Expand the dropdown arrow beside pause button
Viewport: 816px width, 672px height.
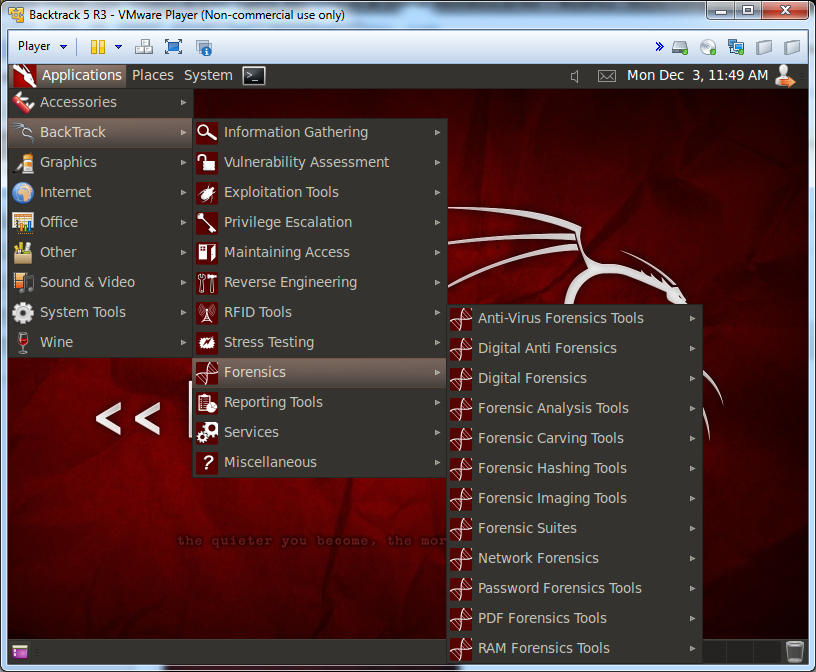pyautogui.click(x=118, y=47)
